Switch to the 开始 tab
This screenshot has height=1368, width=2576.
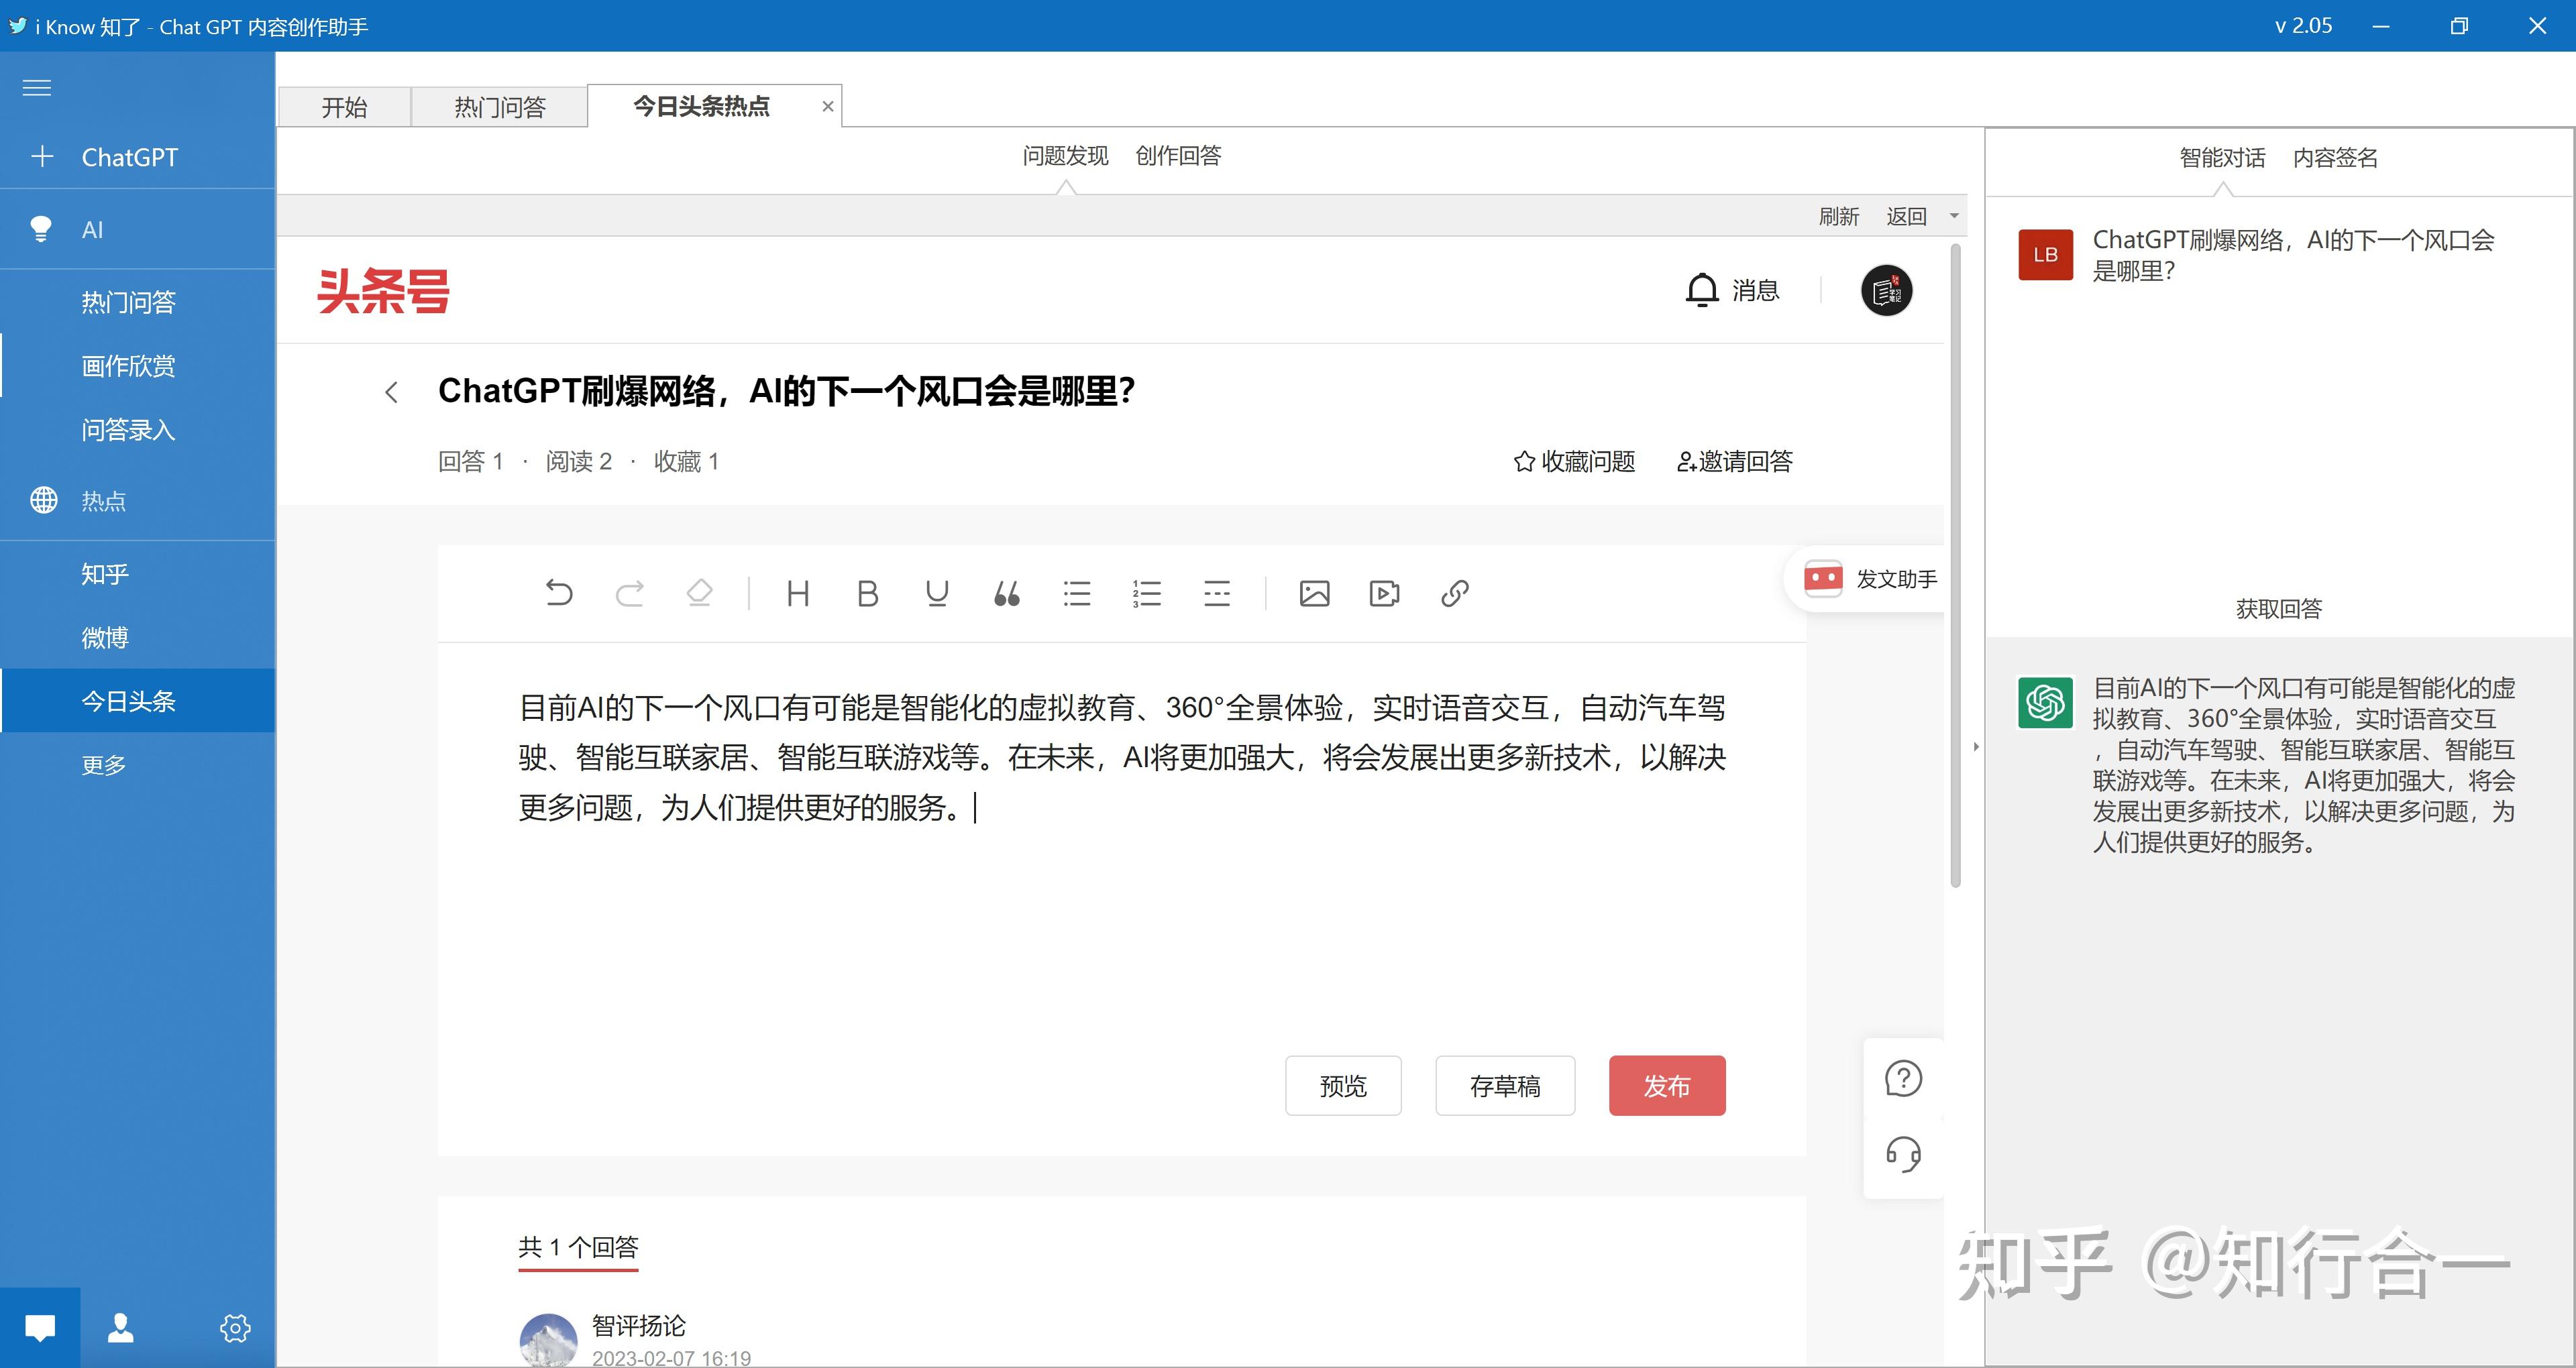[x=344, y=107]
